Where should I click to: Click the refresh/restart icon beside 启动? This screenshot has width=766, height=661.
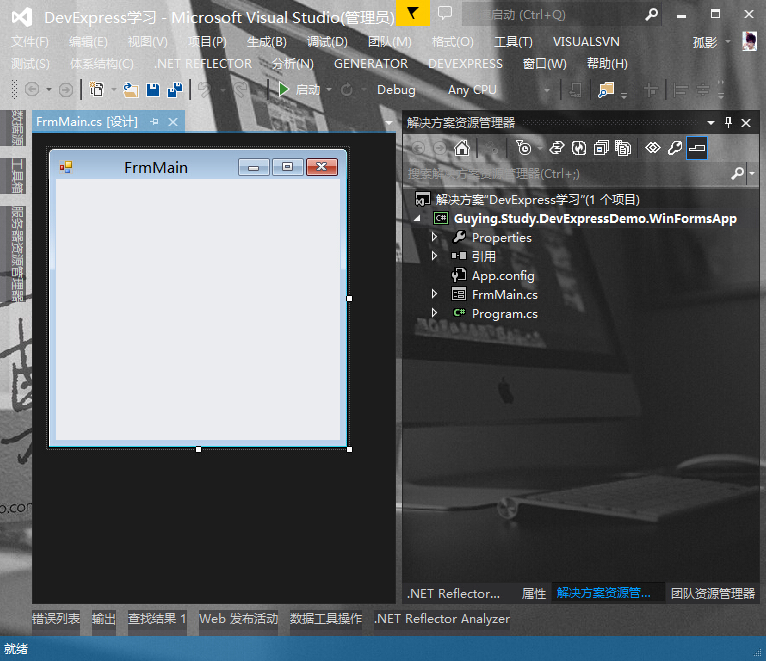(346, 90)
